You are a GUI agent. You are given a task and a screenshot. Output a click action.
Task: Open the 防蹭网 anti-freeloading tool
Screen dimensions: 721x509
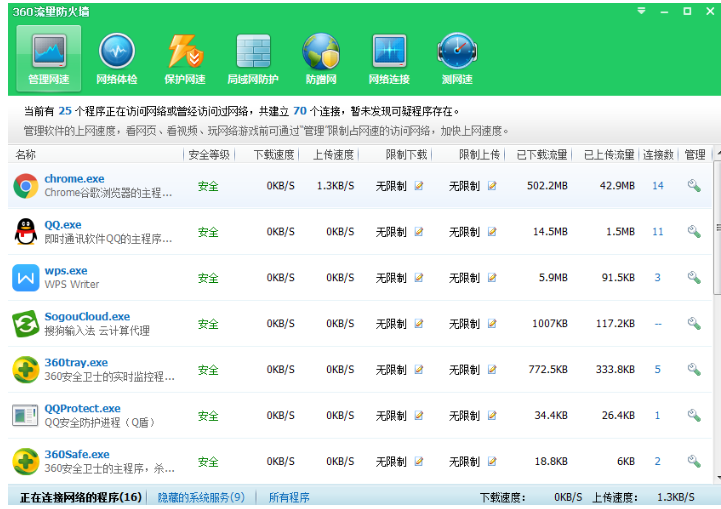tap(321, 58)
